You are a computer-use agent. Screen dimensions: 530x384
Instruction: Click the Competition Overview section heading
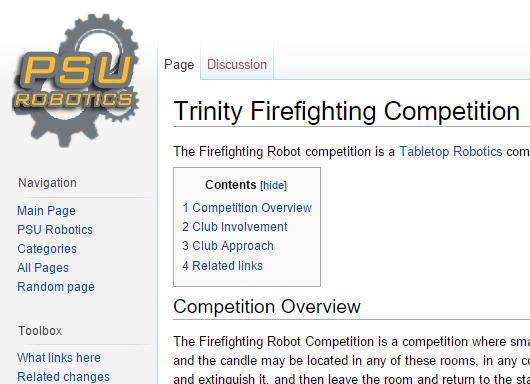coord(267,307)
